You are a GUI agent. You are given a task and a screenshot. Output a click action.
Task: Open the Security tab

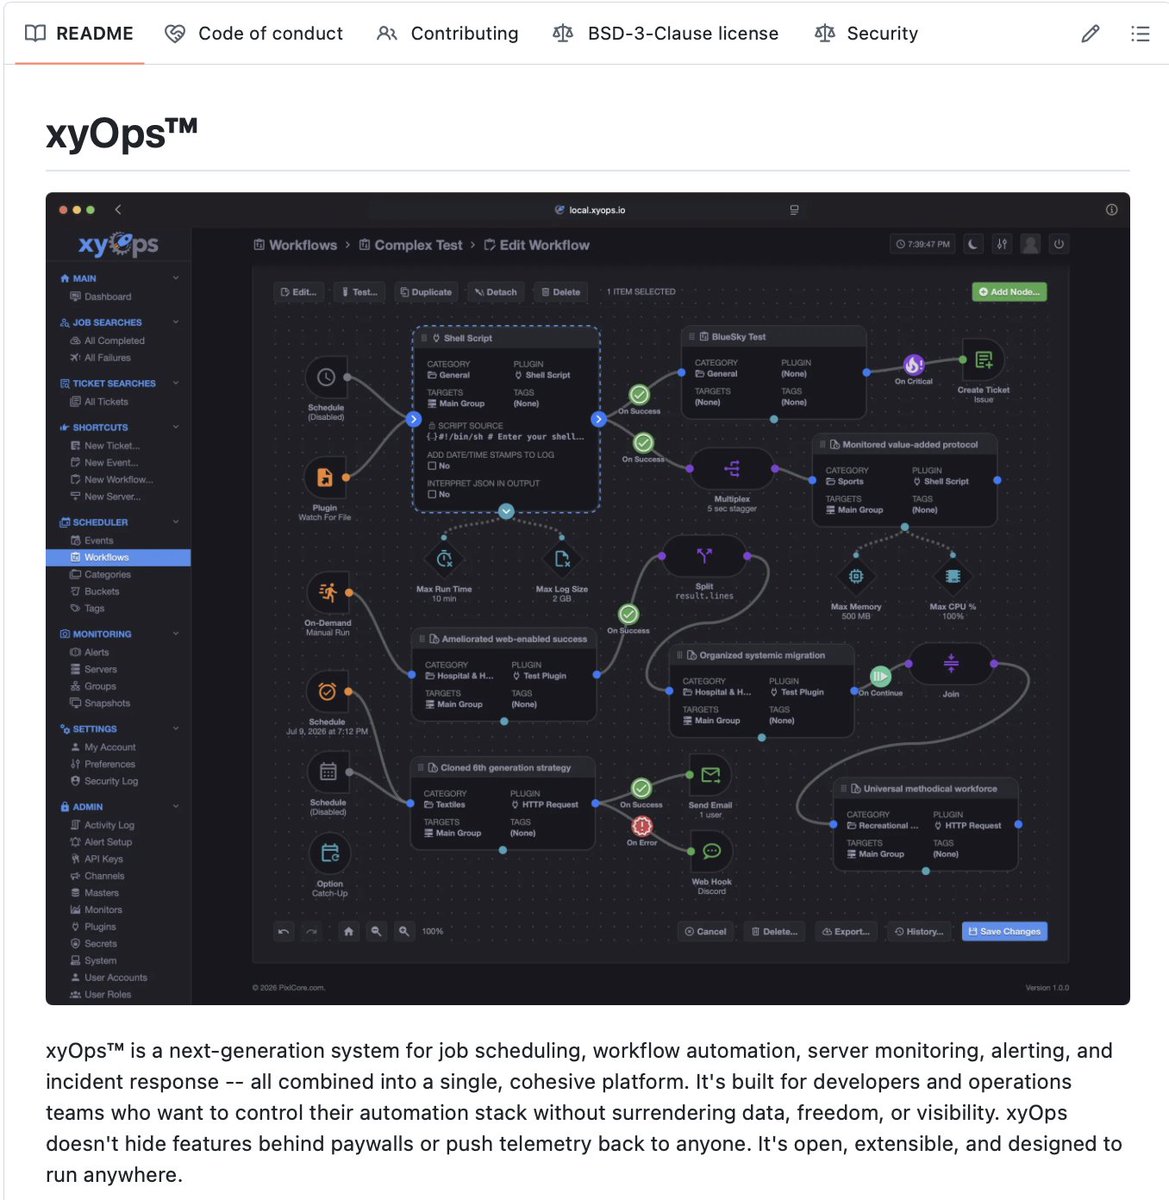coord(867,33)
